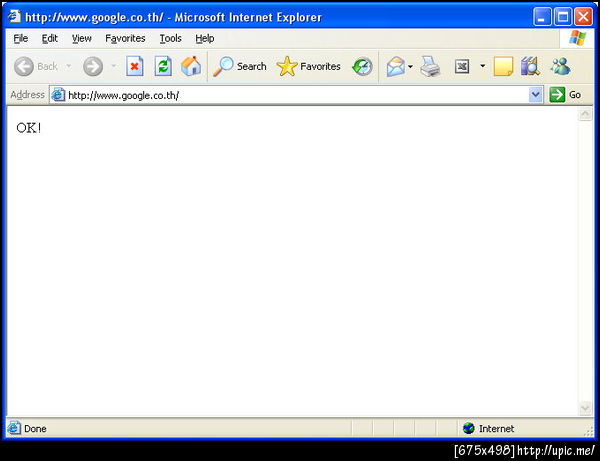Open the History clock icon
The width and height of the screenshot is (600, 461).
[362, 67]
